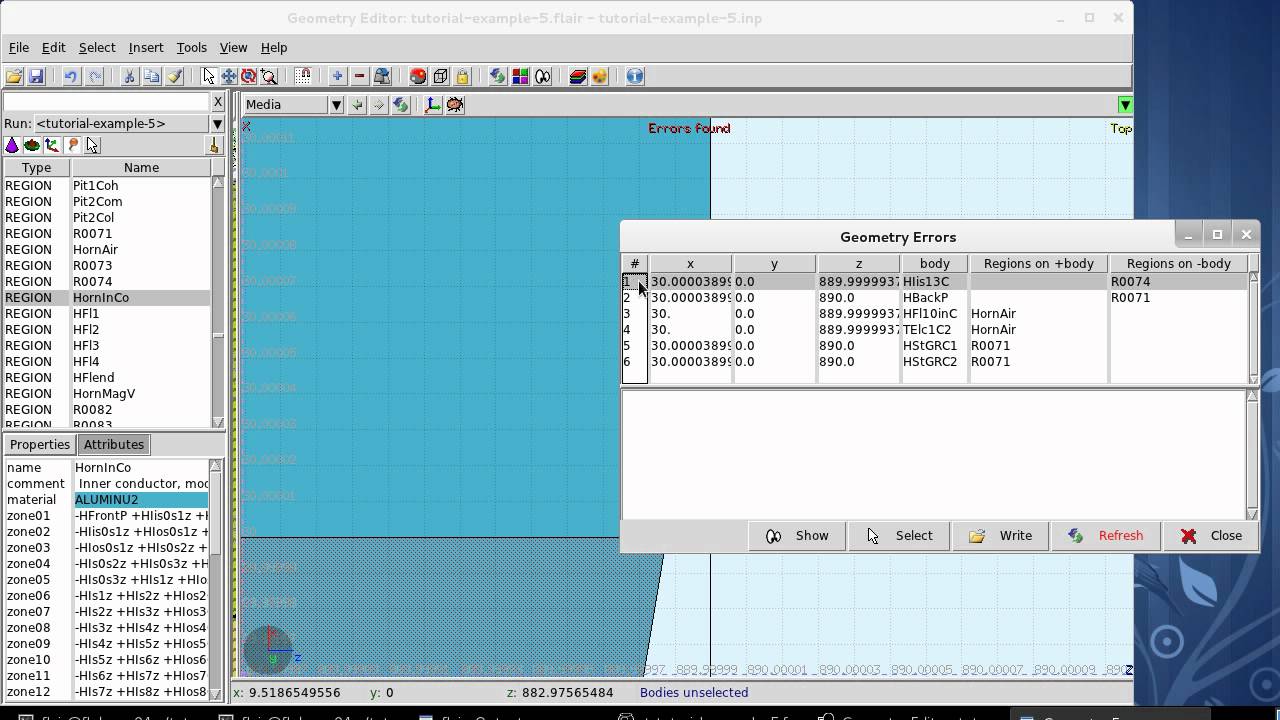Select error row with body HBackP
The height and width of the screenshot is (720, 1280).
click(935, 297)
